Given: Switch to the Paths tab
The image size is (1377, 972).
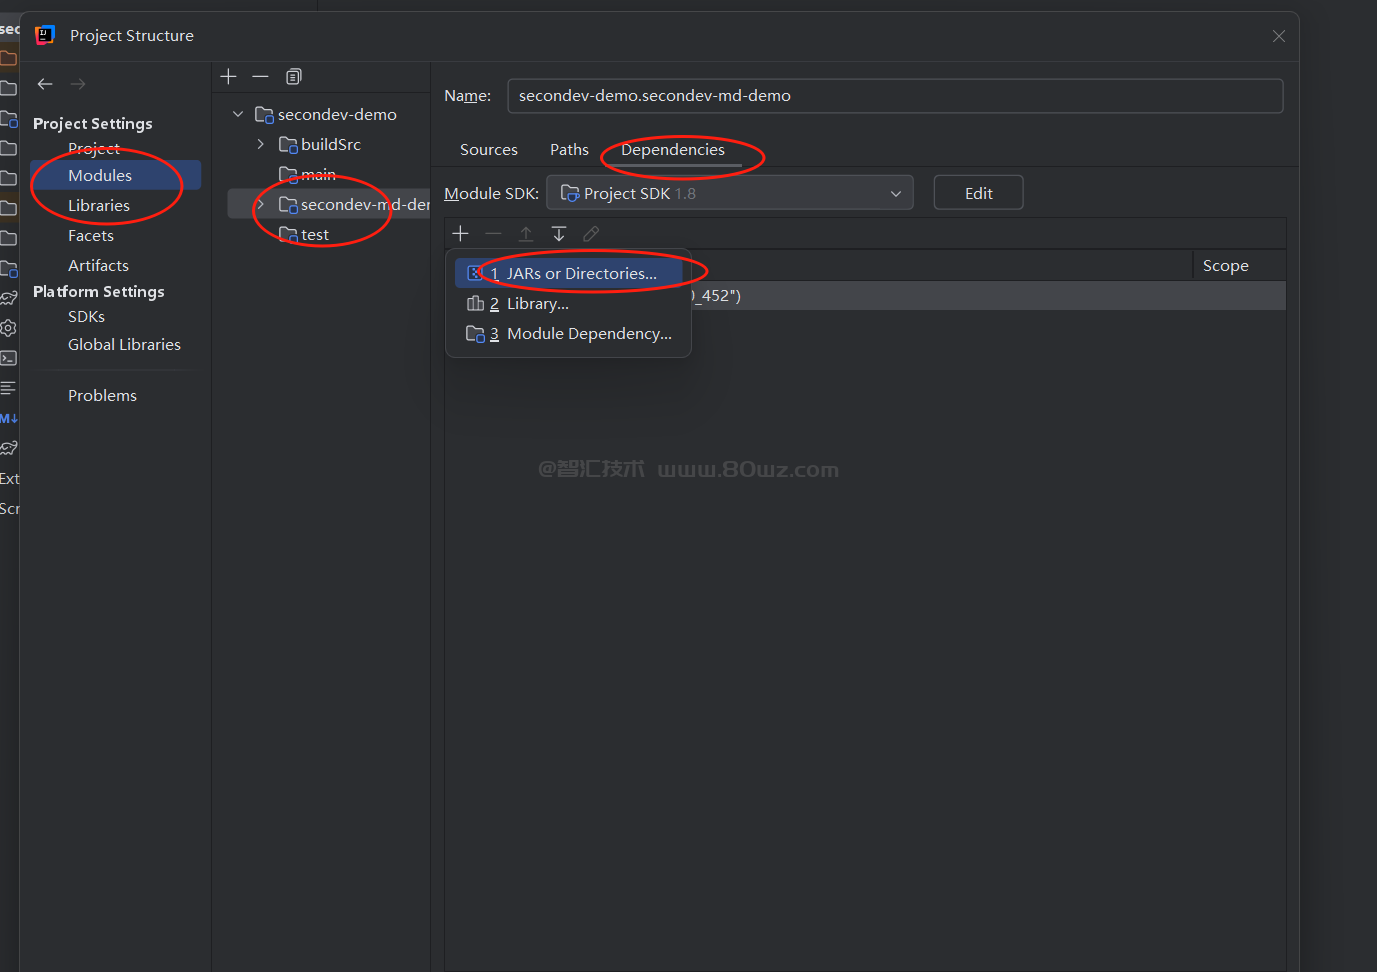Looking at the screenshot, I should pyautogui.click(x=569, y=150).
